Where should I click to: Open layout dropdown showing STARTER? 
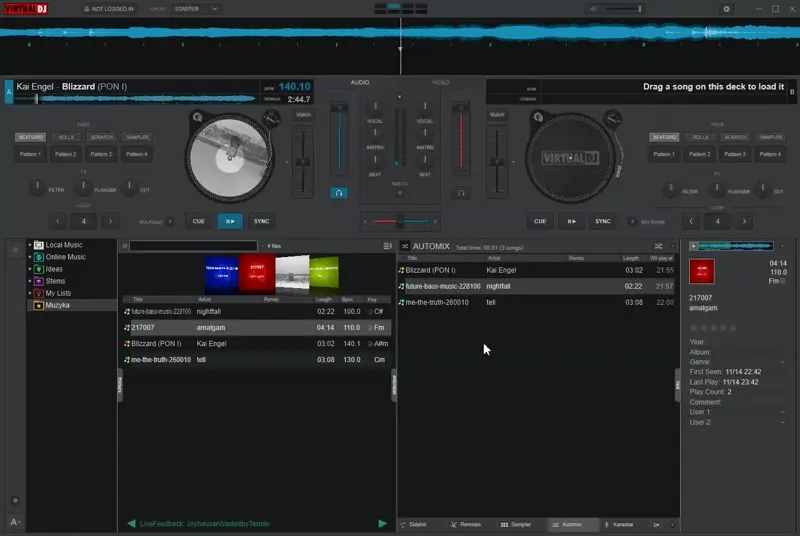[195, 9]
